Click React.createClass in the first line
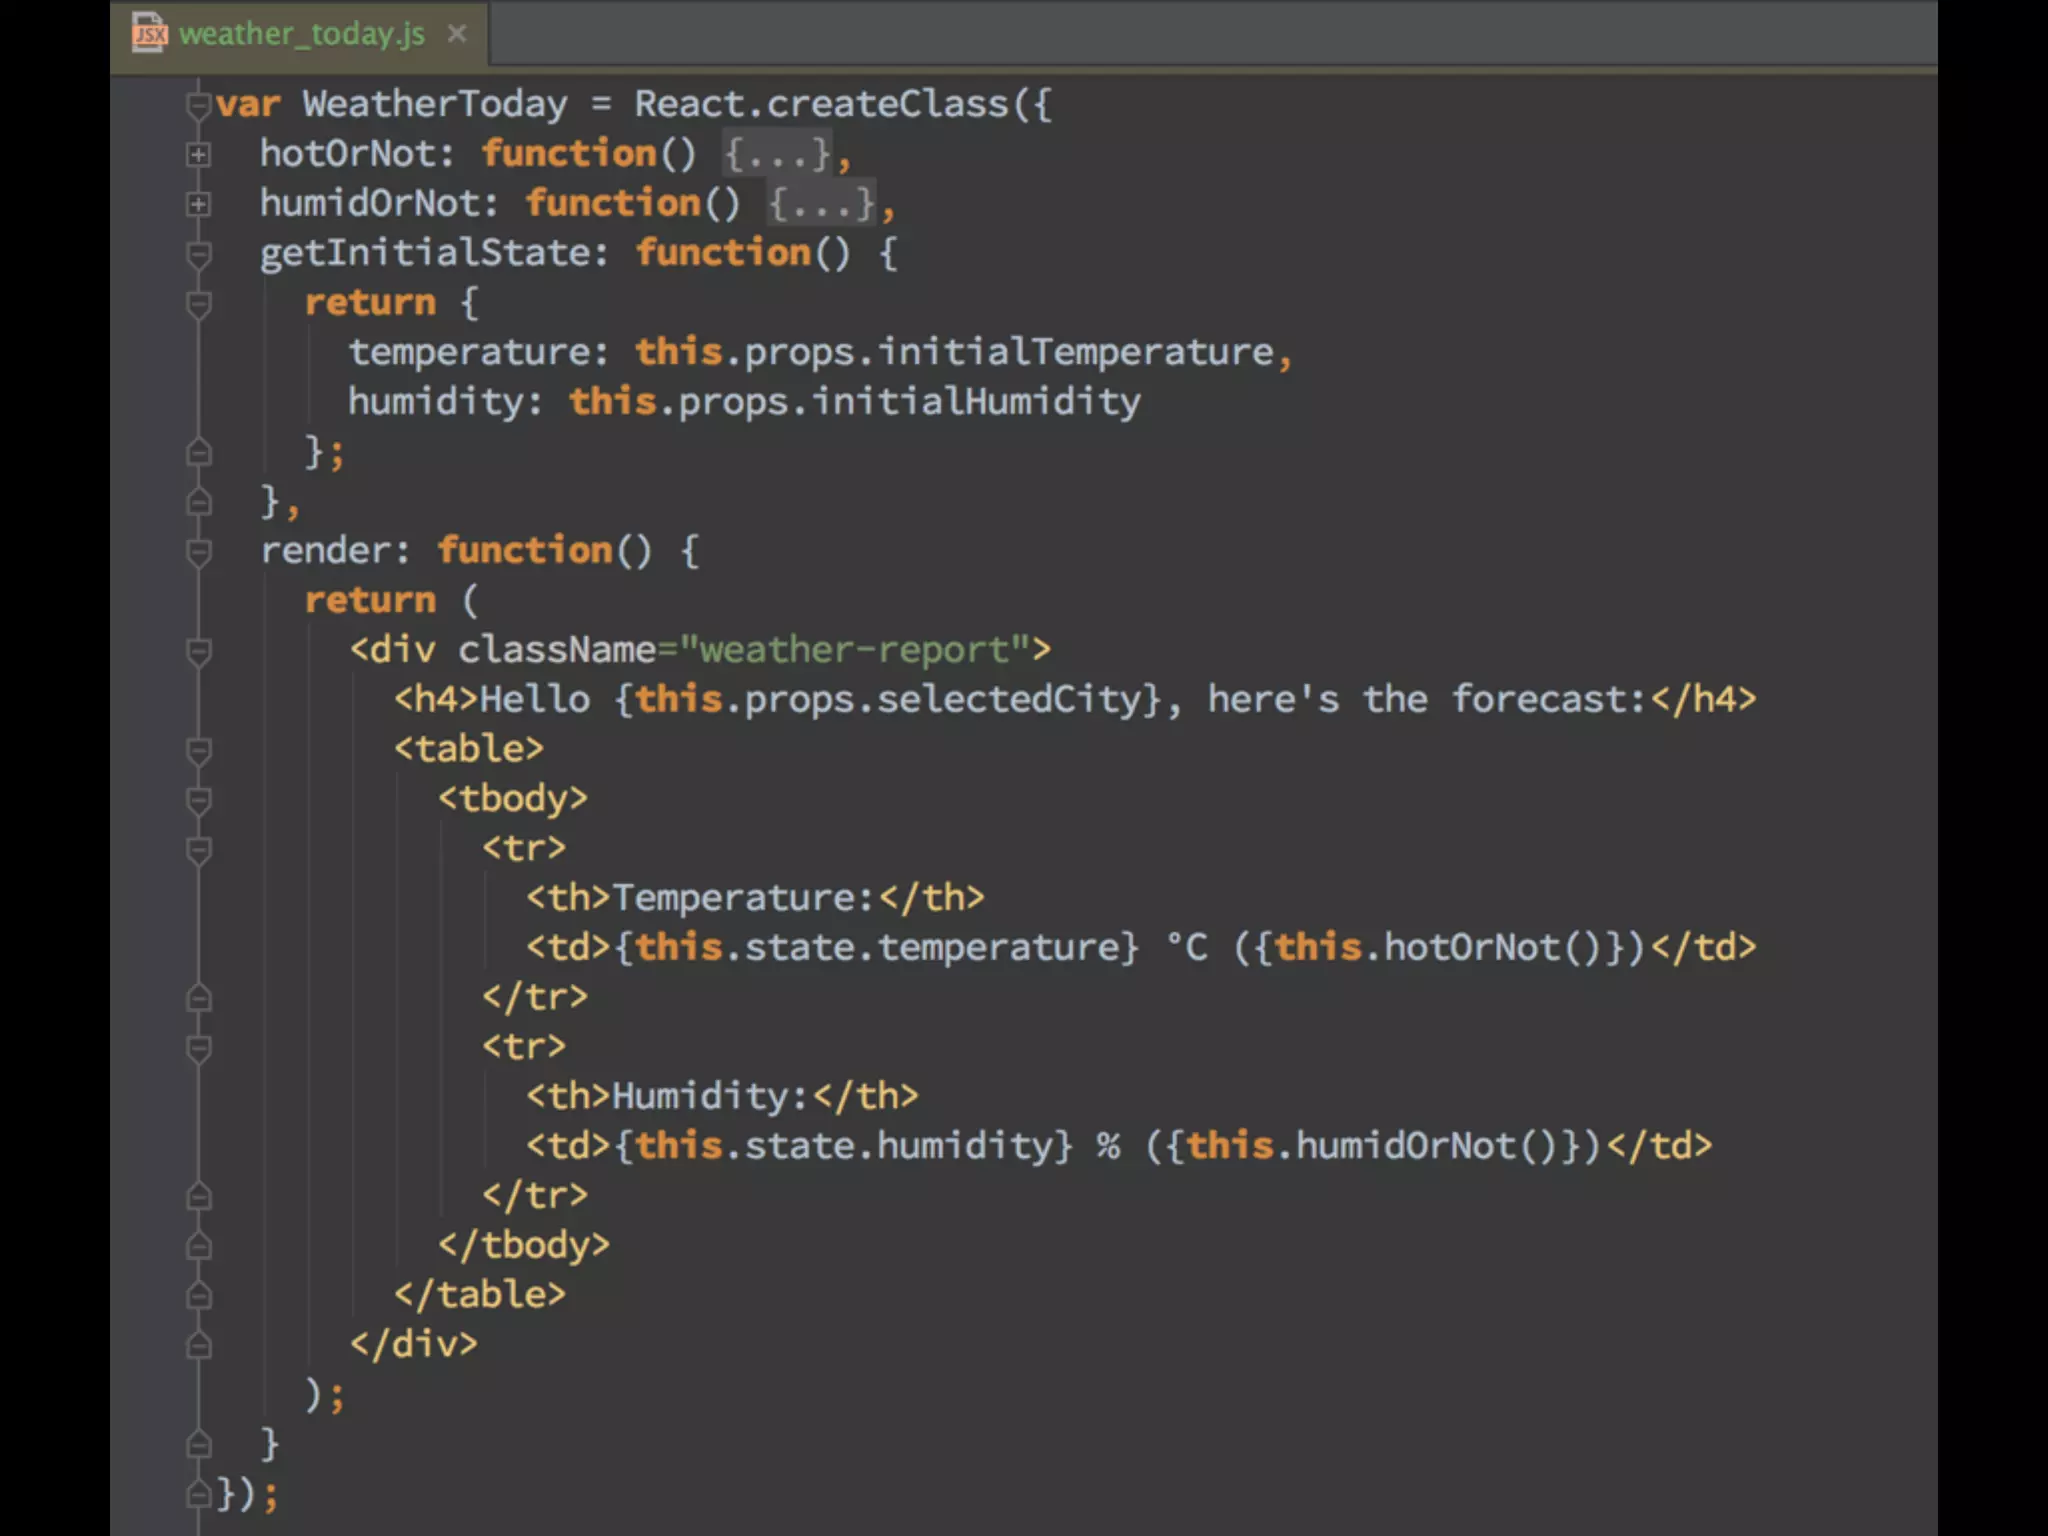The image size is (2048, 1536). pos(821,104)
